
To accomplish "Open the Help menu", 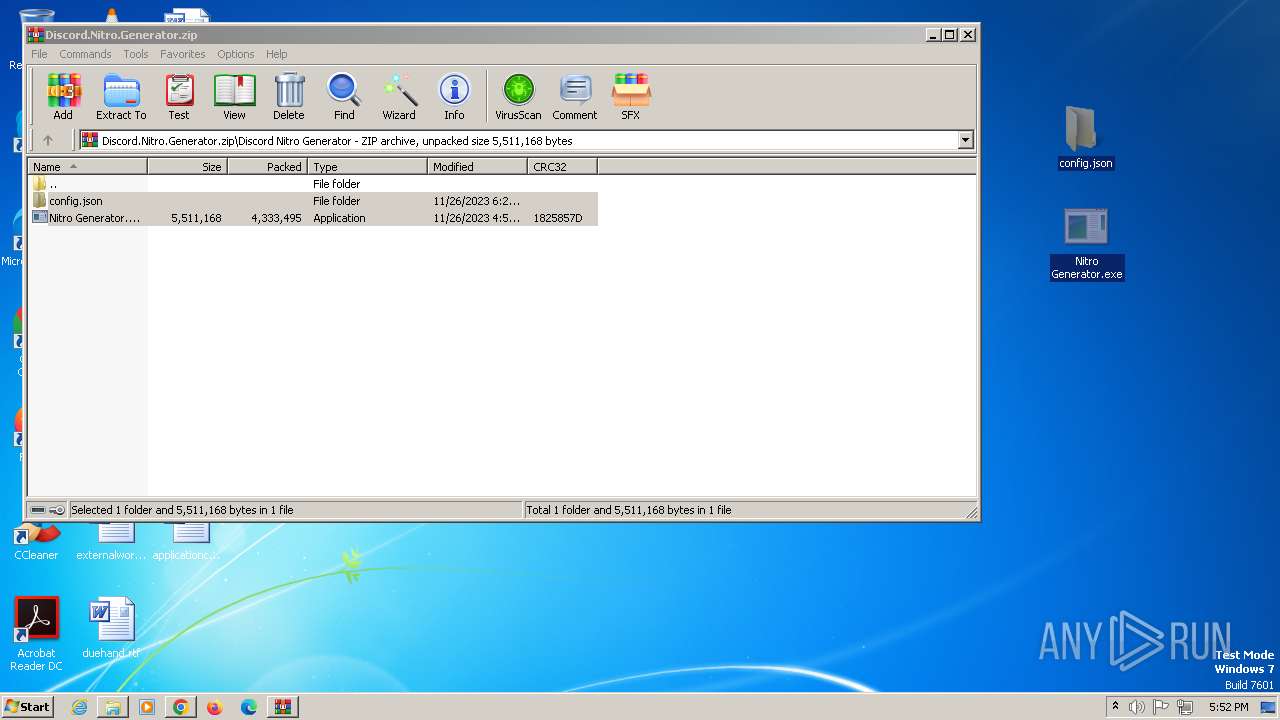I will pos(277,54).
